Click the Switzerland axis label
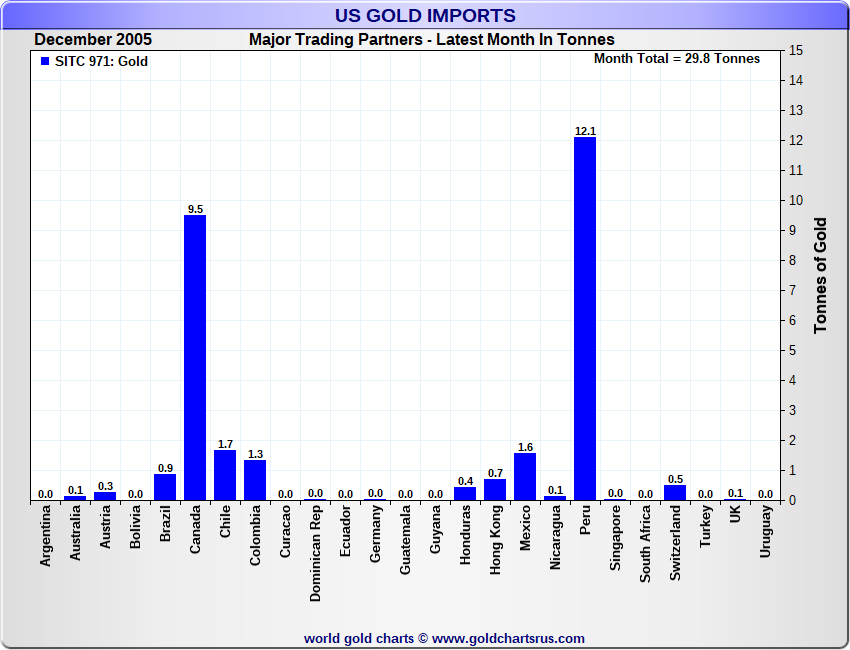 [x=675, y=543]
